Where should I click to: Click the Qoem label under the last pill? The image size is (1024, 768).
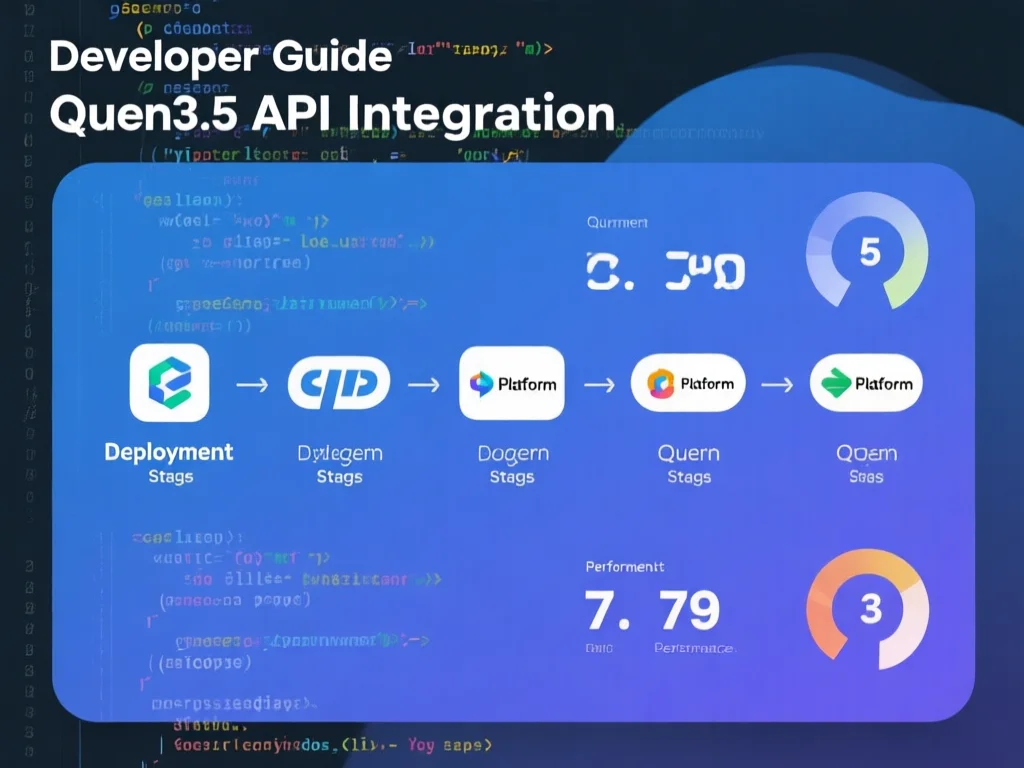[x=866, y=454]
